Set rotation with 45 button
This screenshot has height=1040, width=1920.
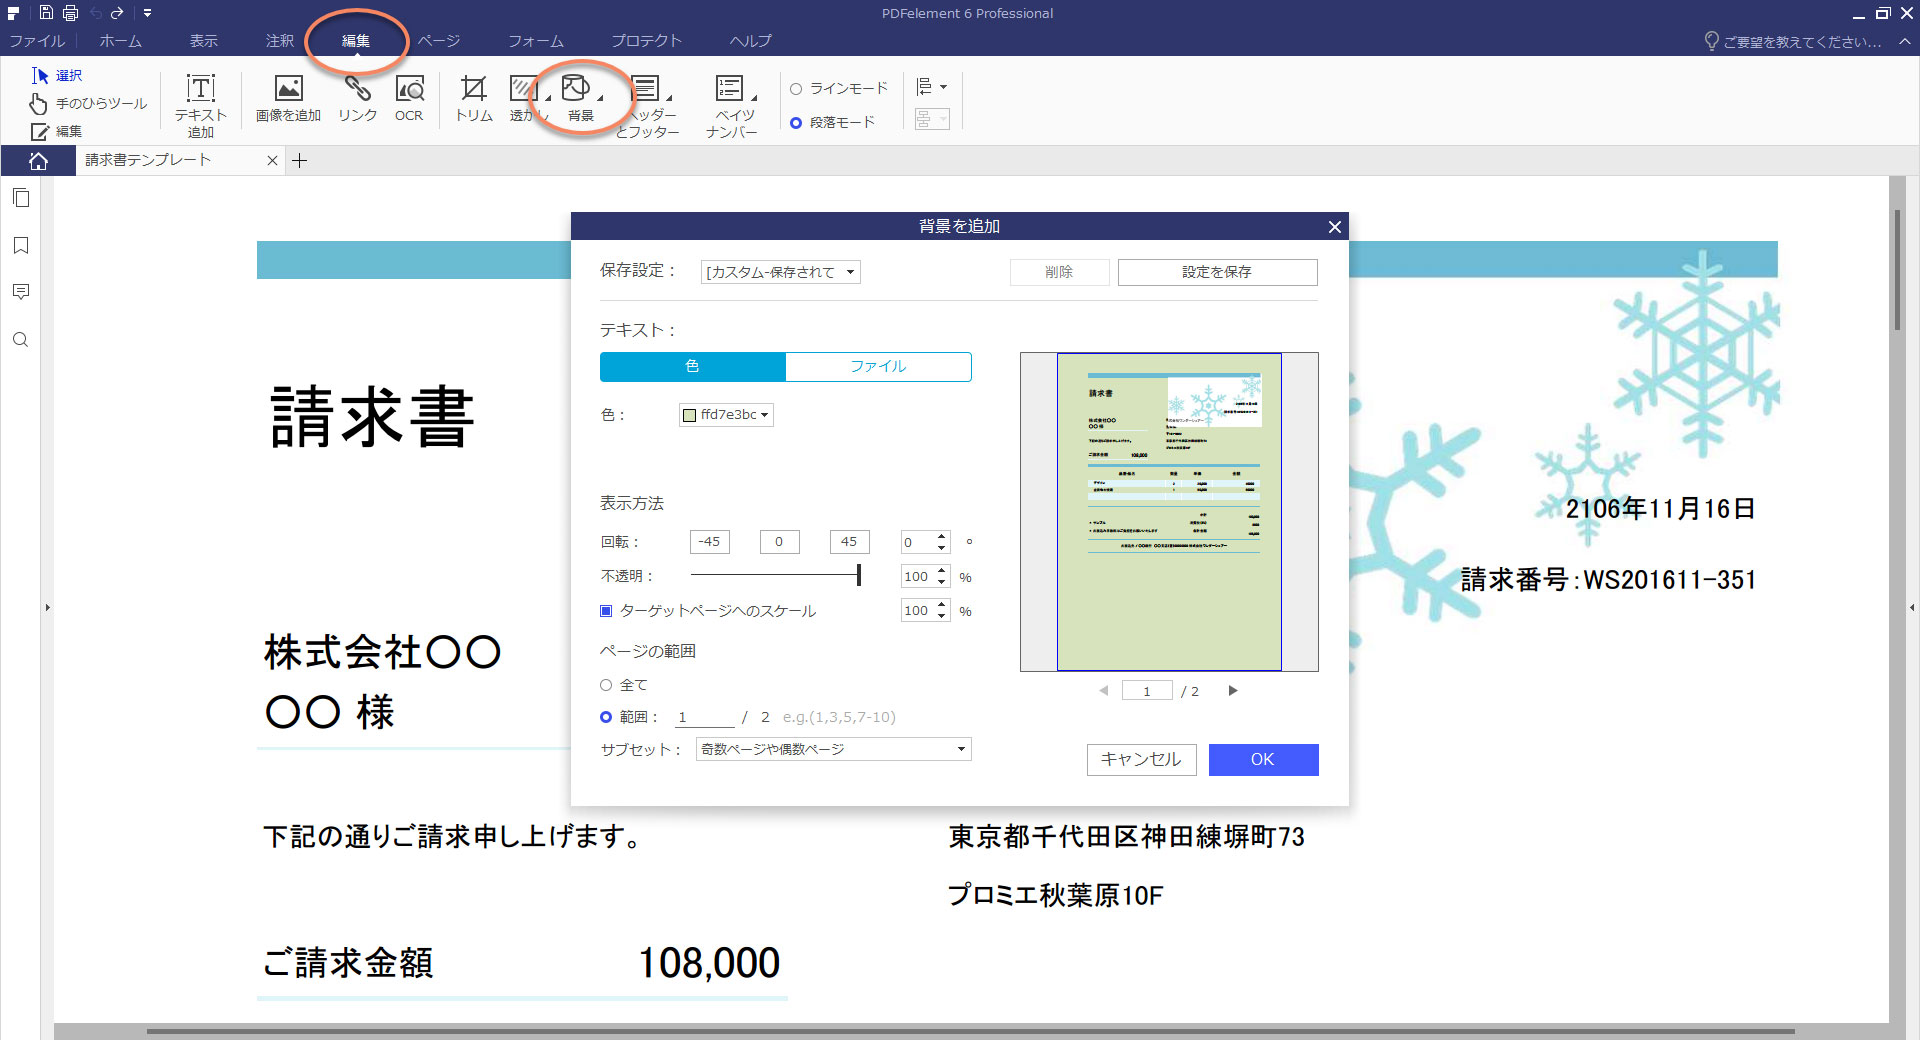[x=849, y=542]
